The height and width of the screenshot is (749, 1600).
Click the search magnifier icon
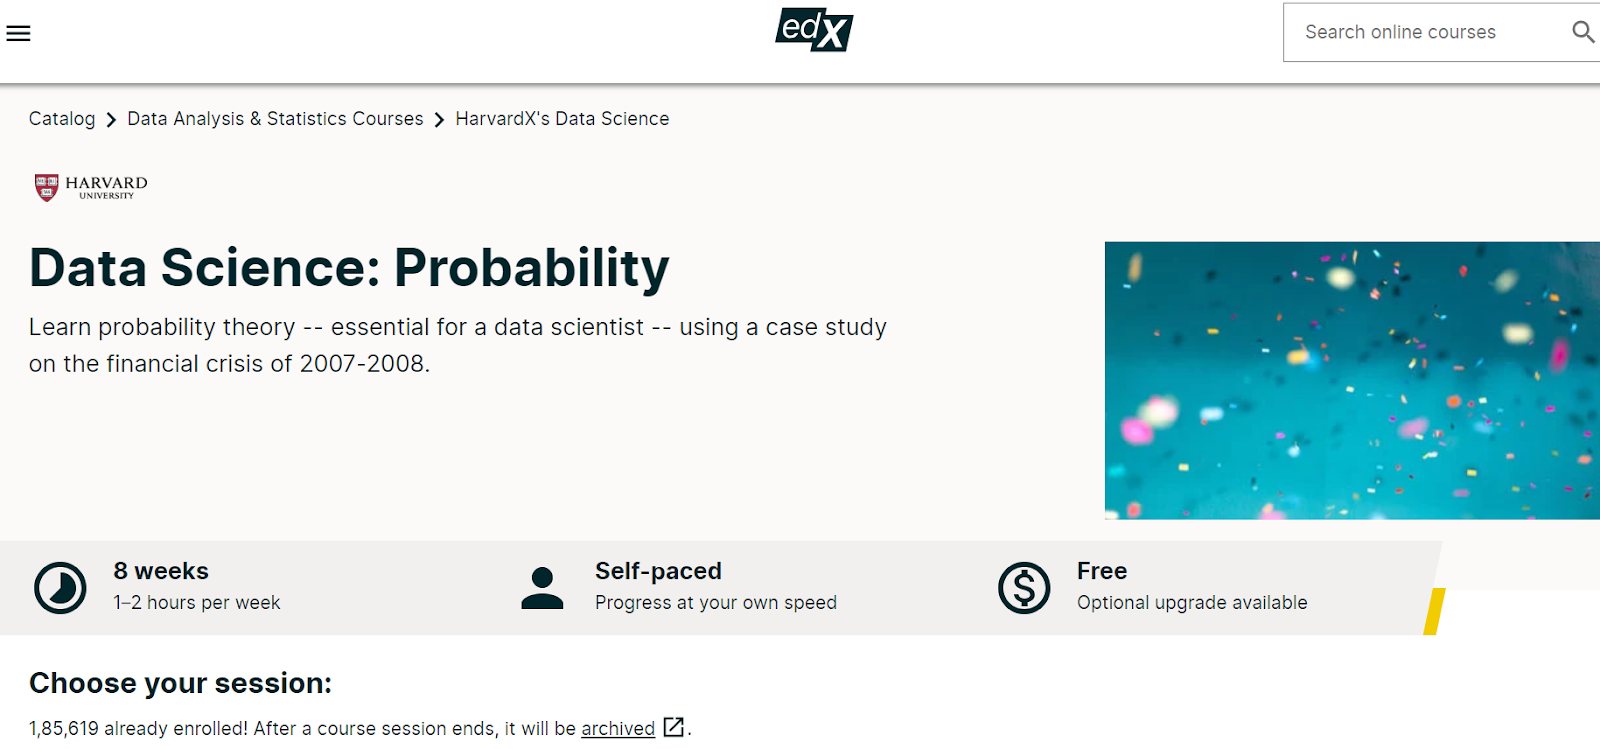1582,32
